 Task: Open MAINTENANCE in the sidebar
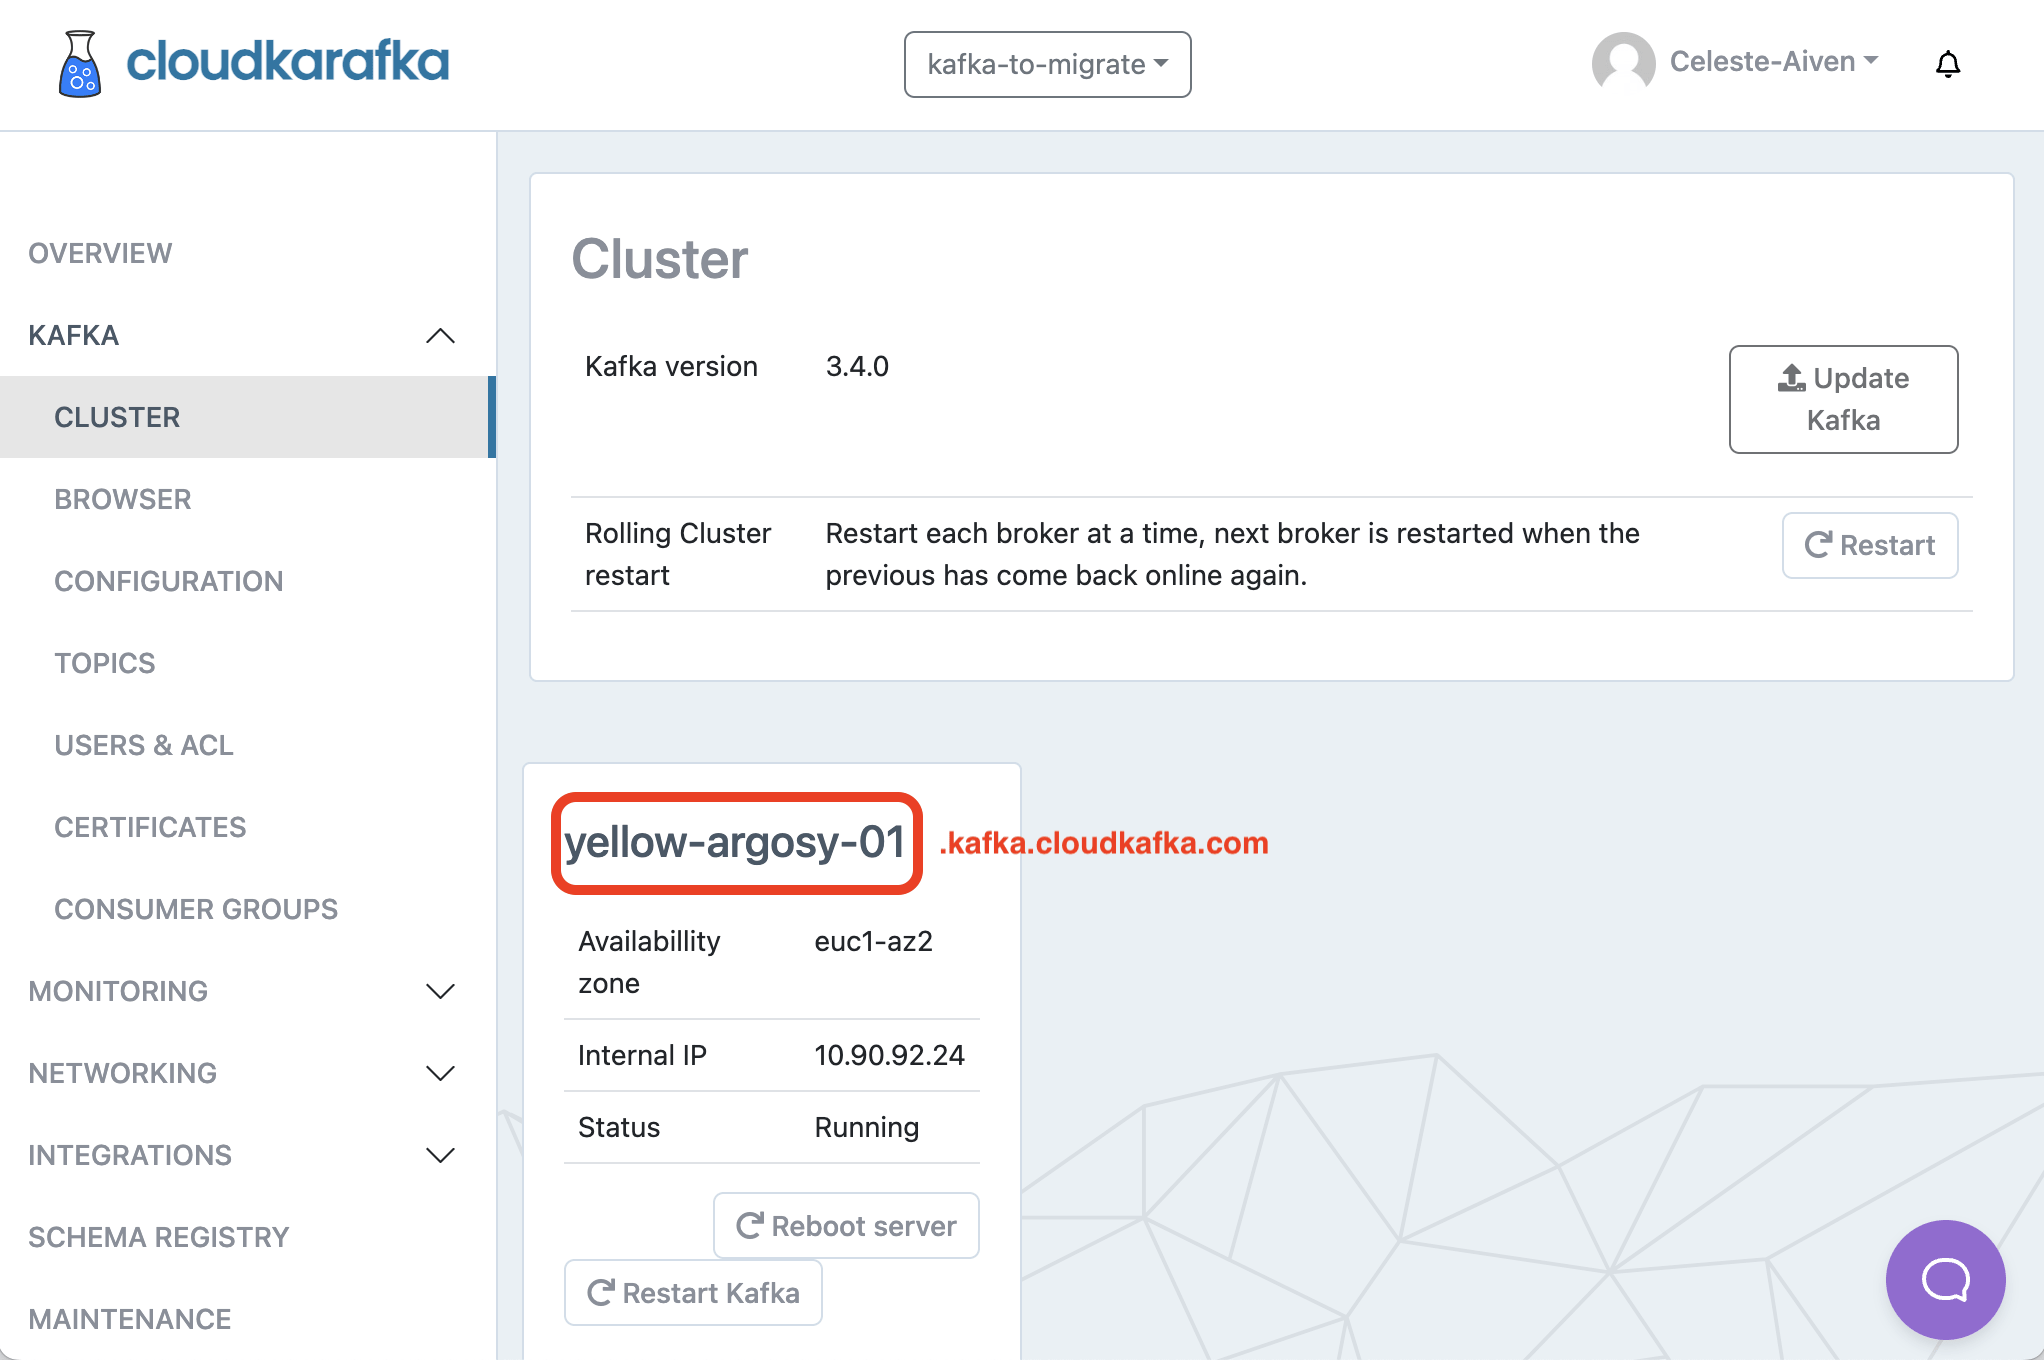[x=130, y=1319]
